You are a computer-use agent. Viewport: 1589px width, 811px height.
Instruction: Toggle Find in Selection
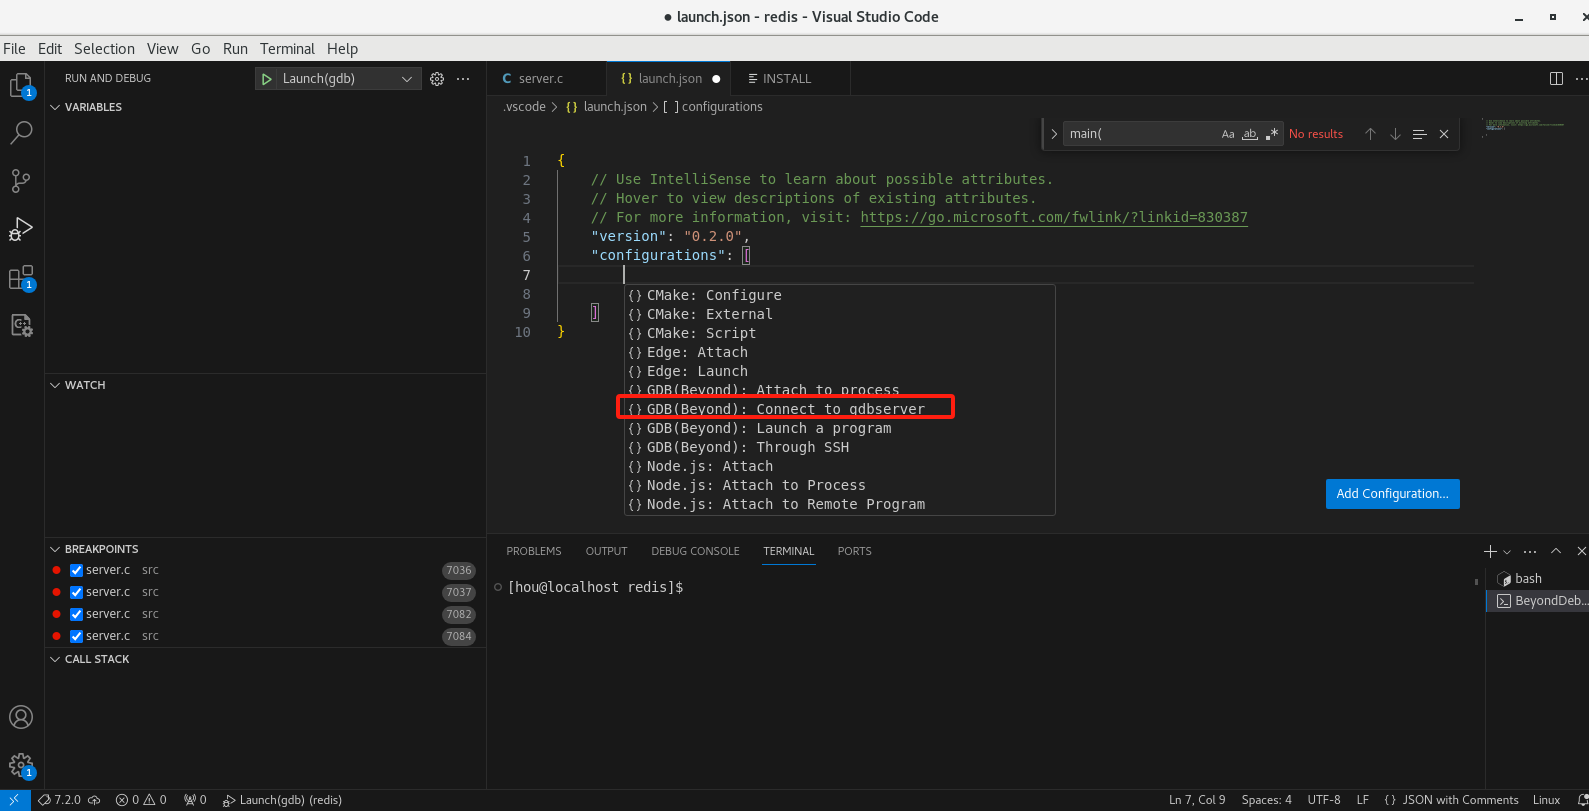(x=1419, y=134)
